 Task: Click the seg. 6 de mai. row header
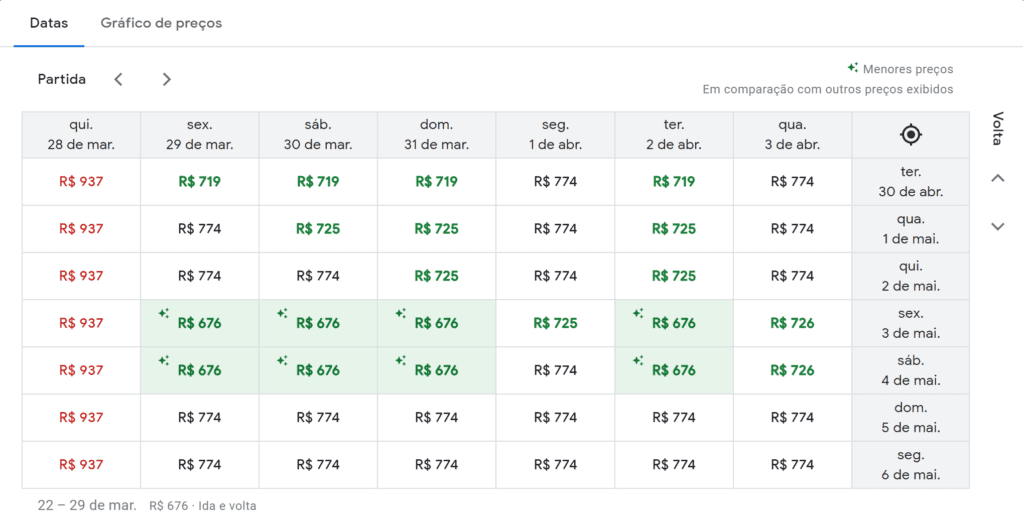[x=910, y=465]
